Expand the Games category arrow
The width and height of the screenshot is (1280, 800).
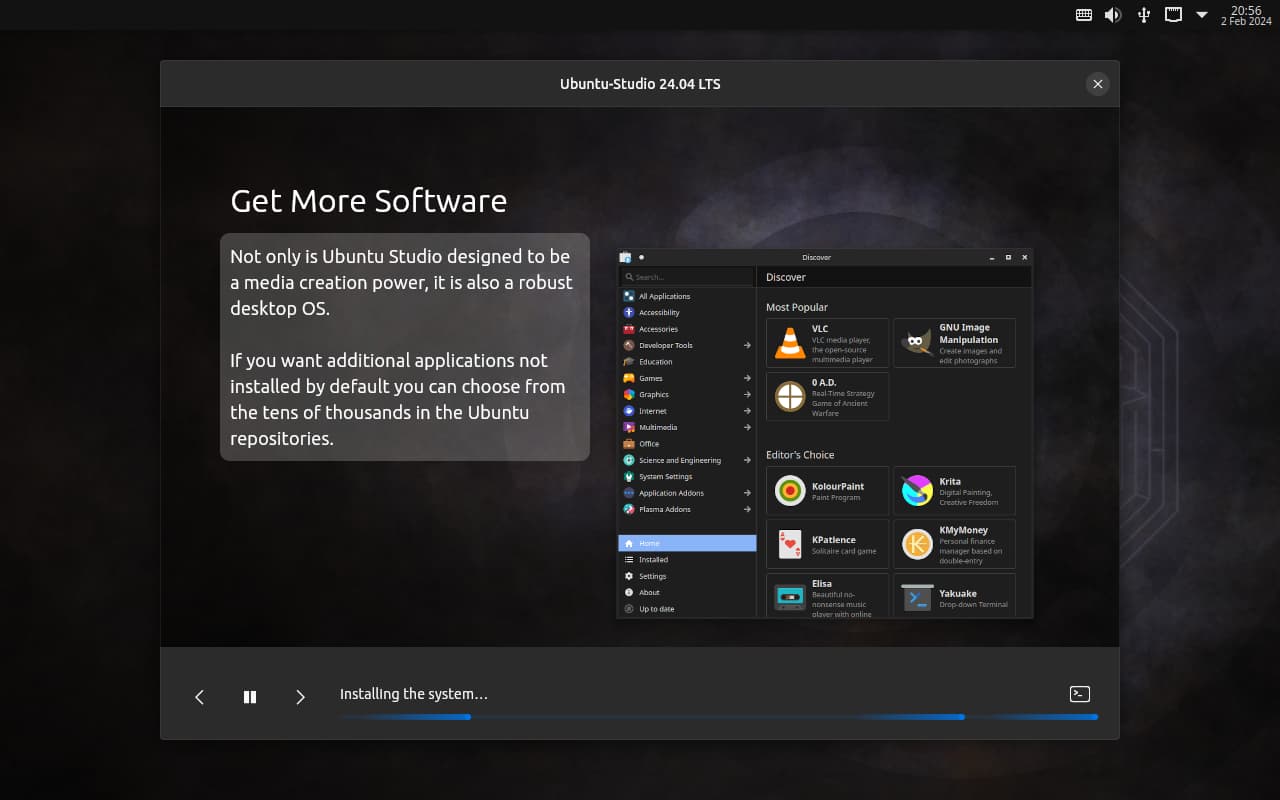coord(747,378)
